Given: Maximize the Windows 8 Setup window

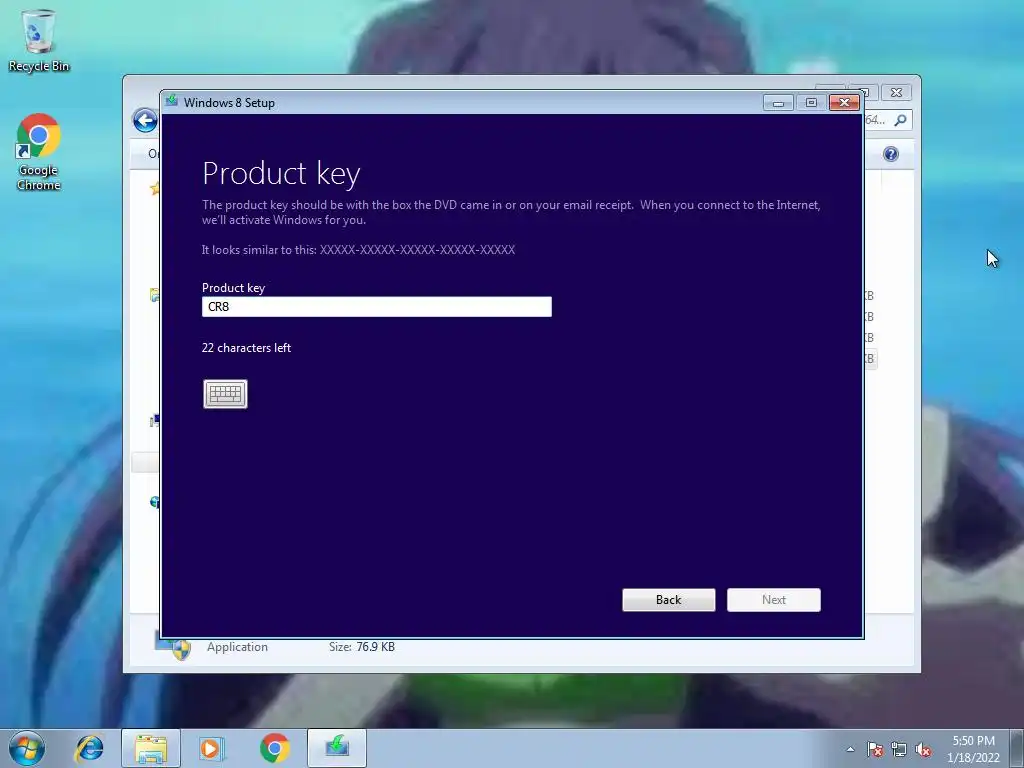Looking at the screenshot, I should click(x=811, y=103).
